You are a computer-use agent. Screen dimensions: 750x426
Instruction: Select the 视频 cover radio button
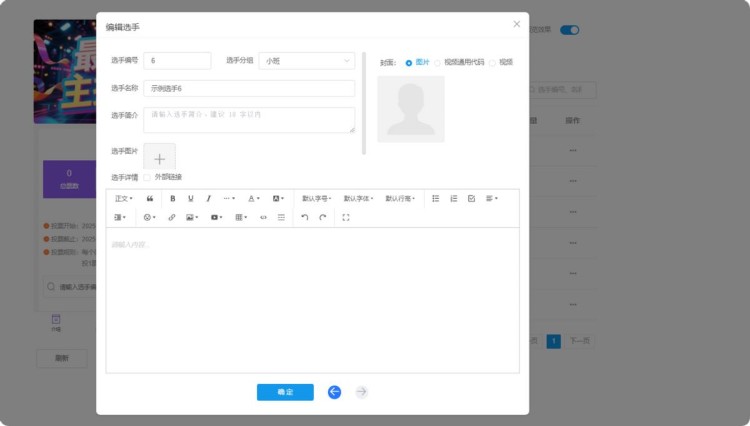pyautogui.click(x=492, y=62)
